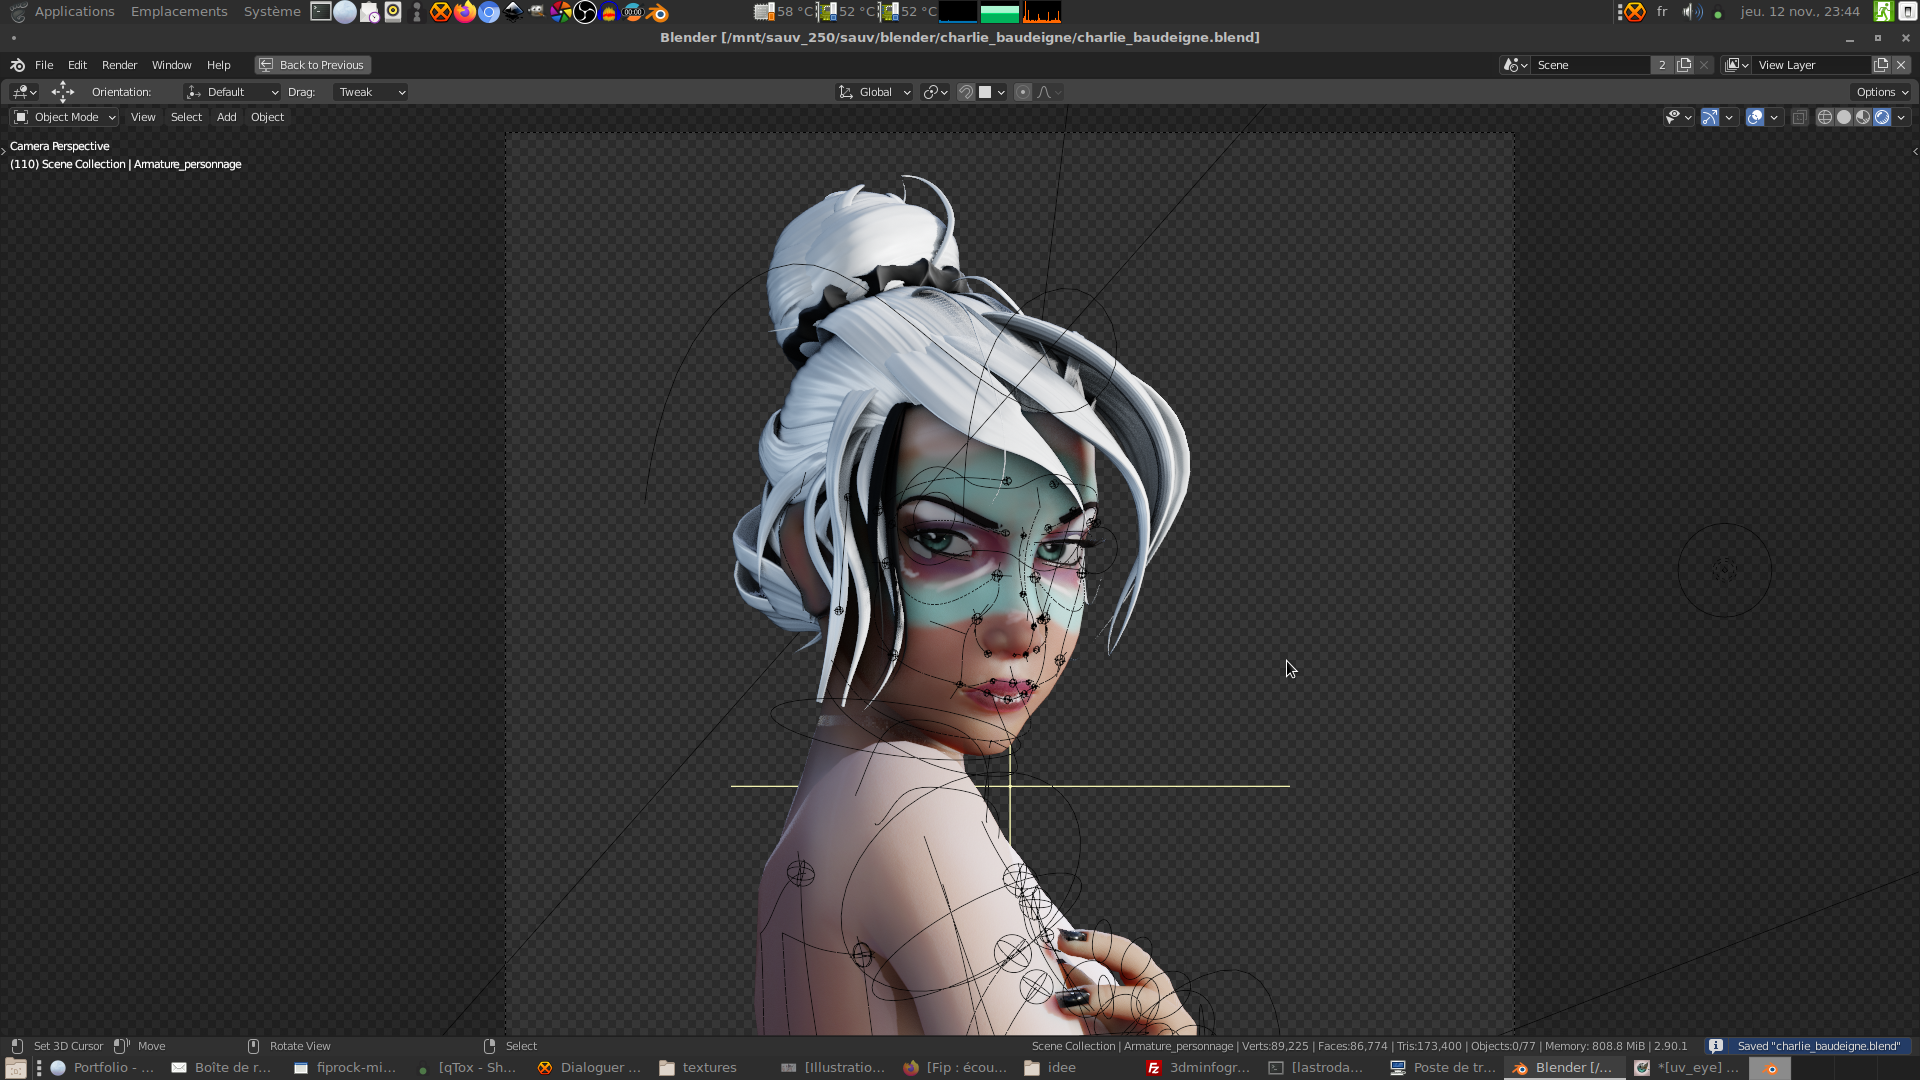Click the Blender logo menu icon
The width and height of the screenshot is (1920, 1080).
[x=17, y=65]
